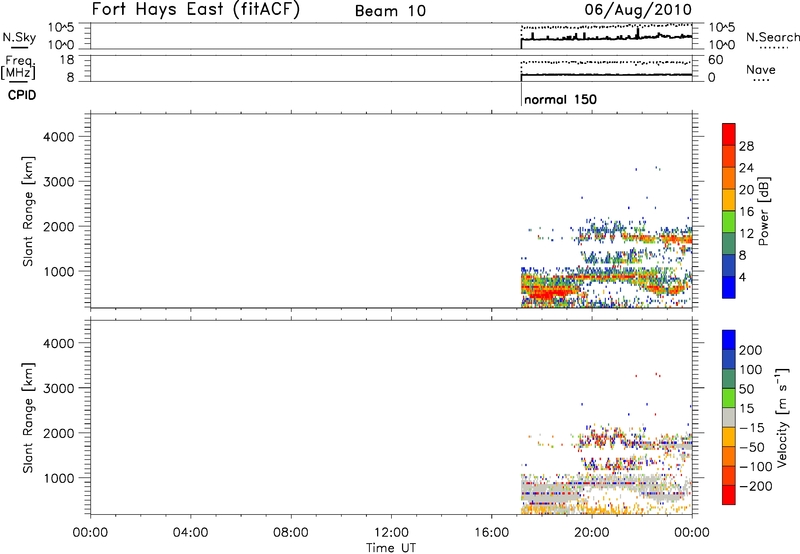This screenshot has height=554, width=800.
Task: Select the "4" power scale value
Action: point(742,277)
